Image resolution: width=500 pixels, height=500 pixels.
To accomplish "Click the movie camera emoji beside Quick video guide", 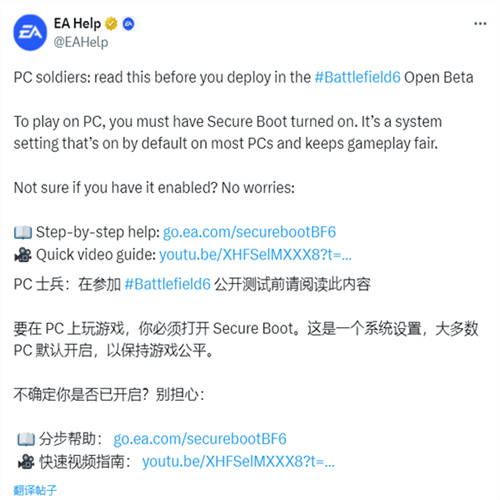I will [23, 255].
